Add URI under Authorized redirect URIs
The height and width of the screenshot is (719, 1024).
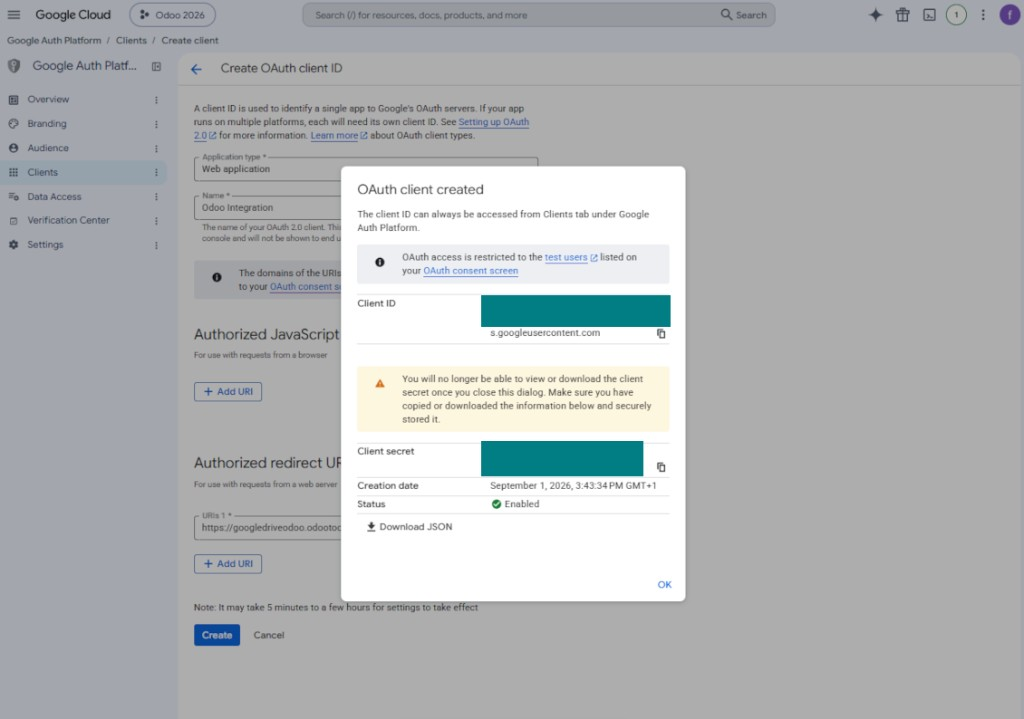(227, 564)
